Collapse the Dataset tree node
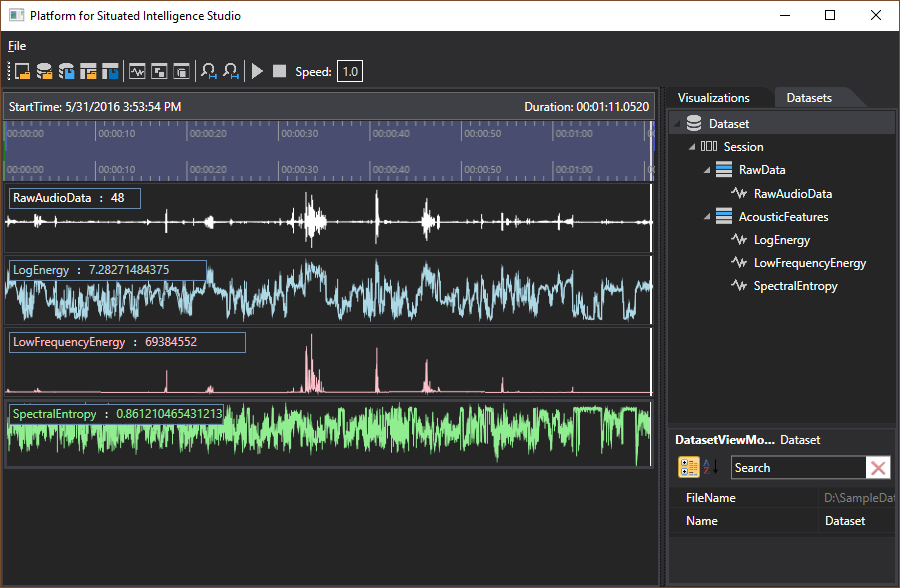 click(678, 122)
